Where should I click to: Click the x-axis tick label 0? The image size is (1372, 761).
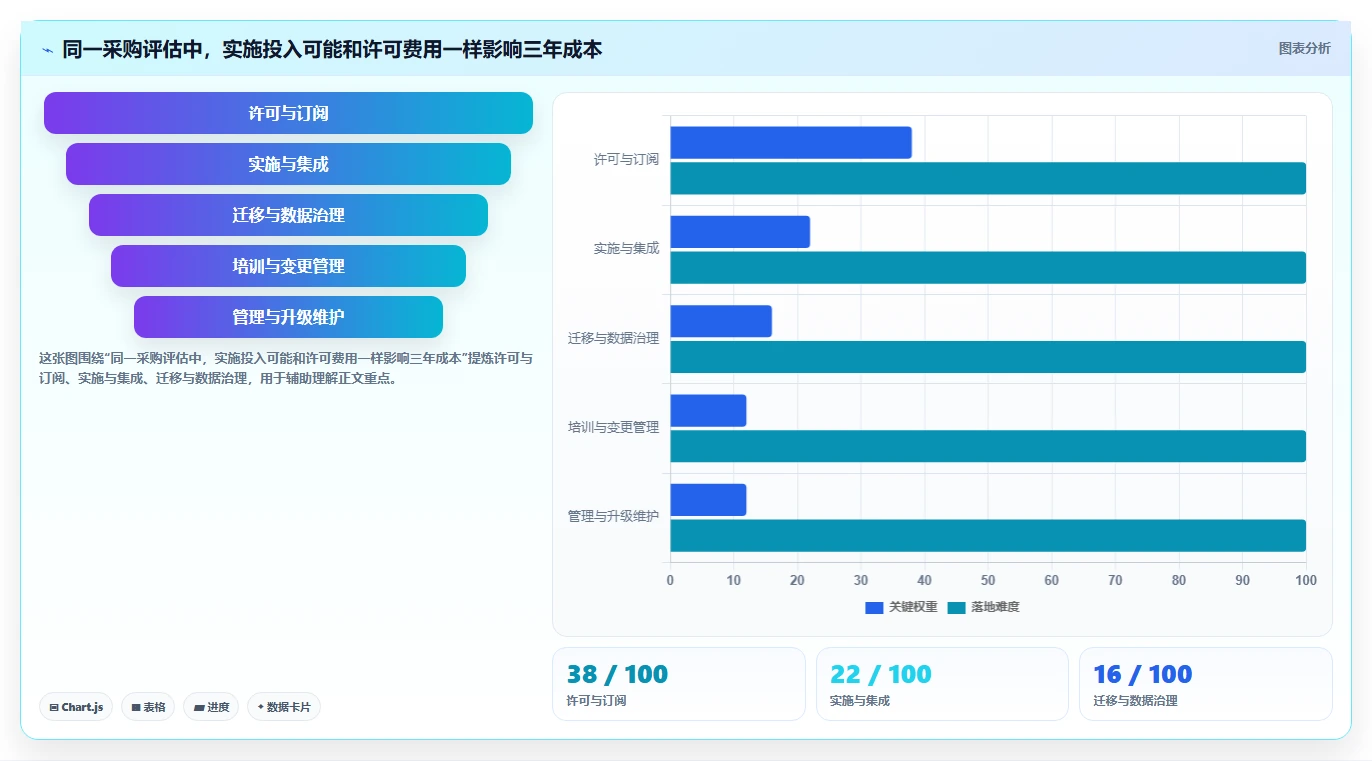tap(670, 580)
